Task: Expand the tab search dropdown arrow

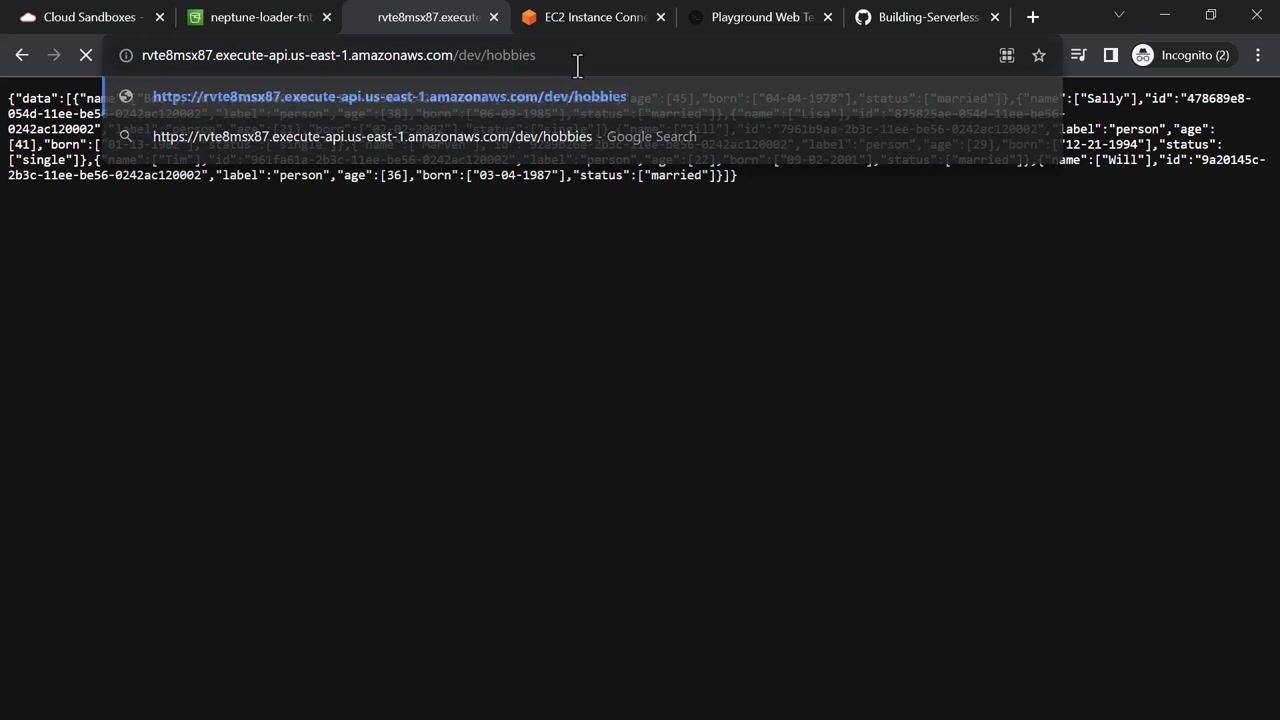Action: click(1119, 16)
